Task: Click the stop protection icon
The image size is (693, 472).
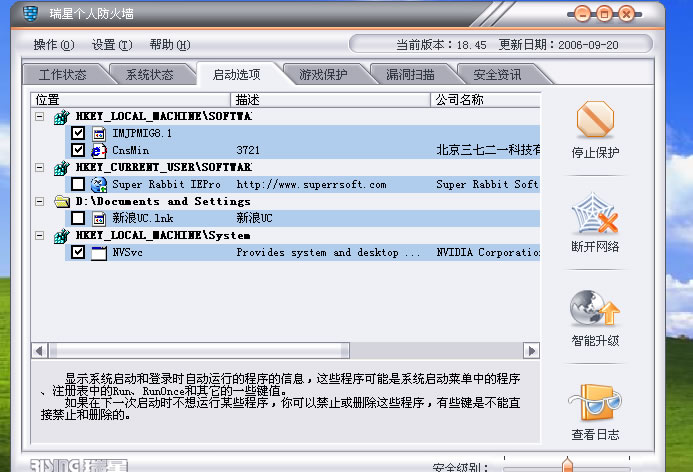Action: click(595, 119)
